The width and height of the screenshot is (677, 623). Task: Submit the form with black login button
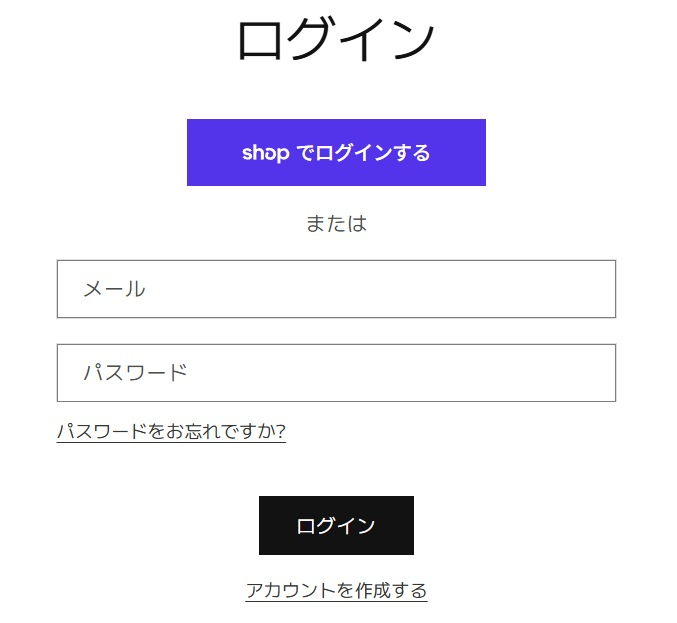click(x=336, y=525)
